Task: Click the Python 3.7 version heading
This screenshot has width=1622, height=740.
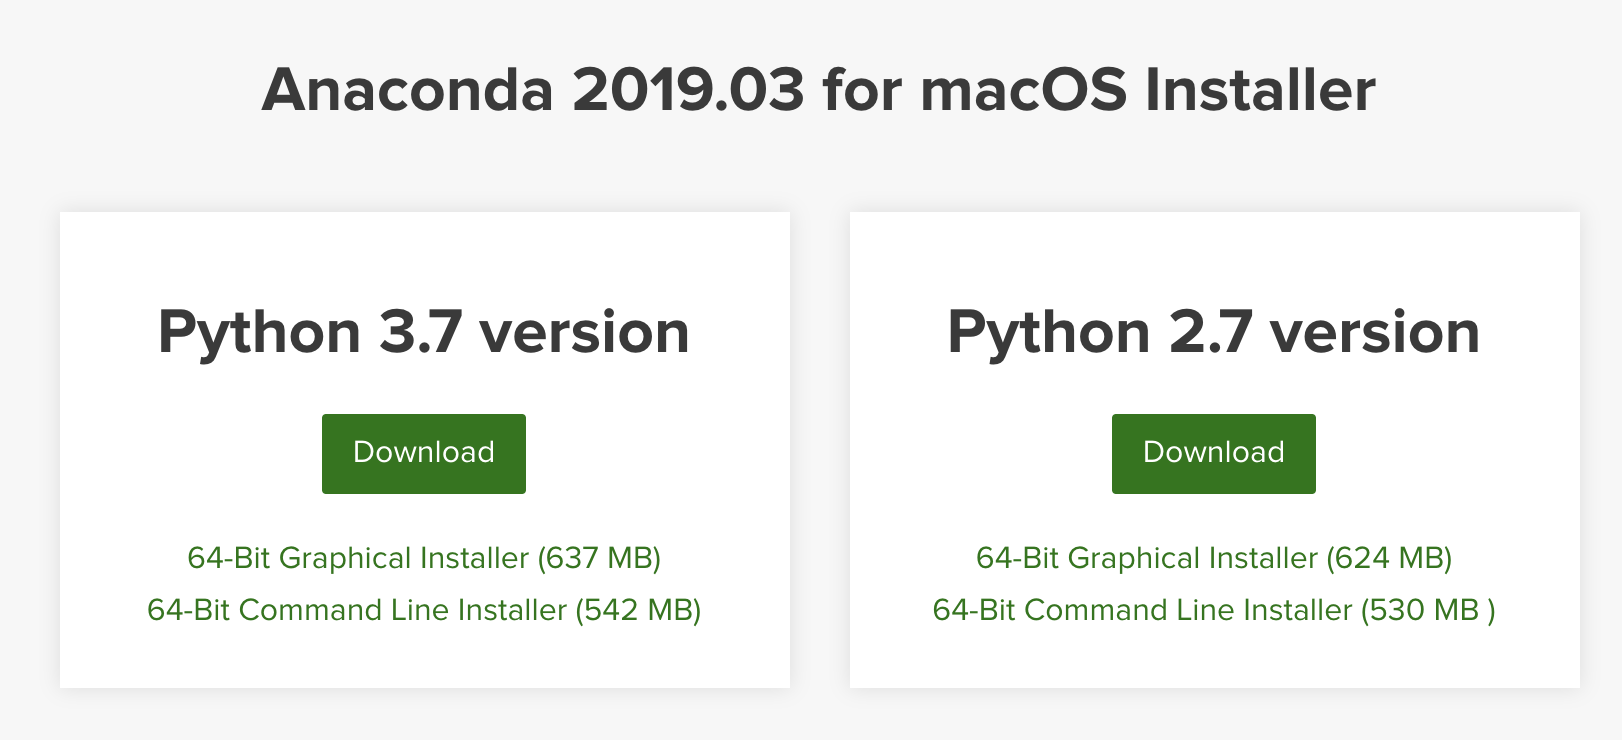Action: click(423, 332)
